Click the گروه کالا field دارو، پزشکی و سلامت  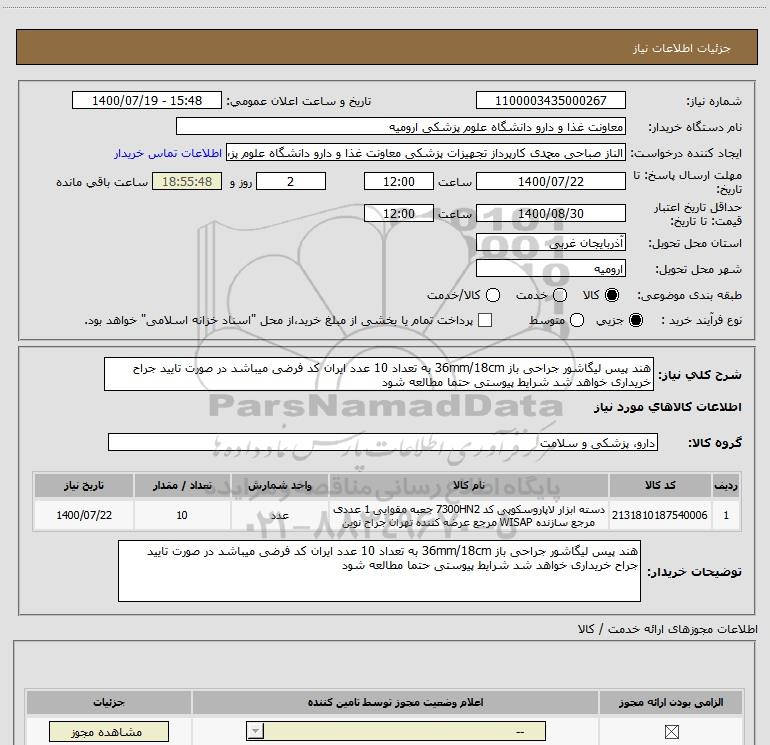[x=383, y=442]
